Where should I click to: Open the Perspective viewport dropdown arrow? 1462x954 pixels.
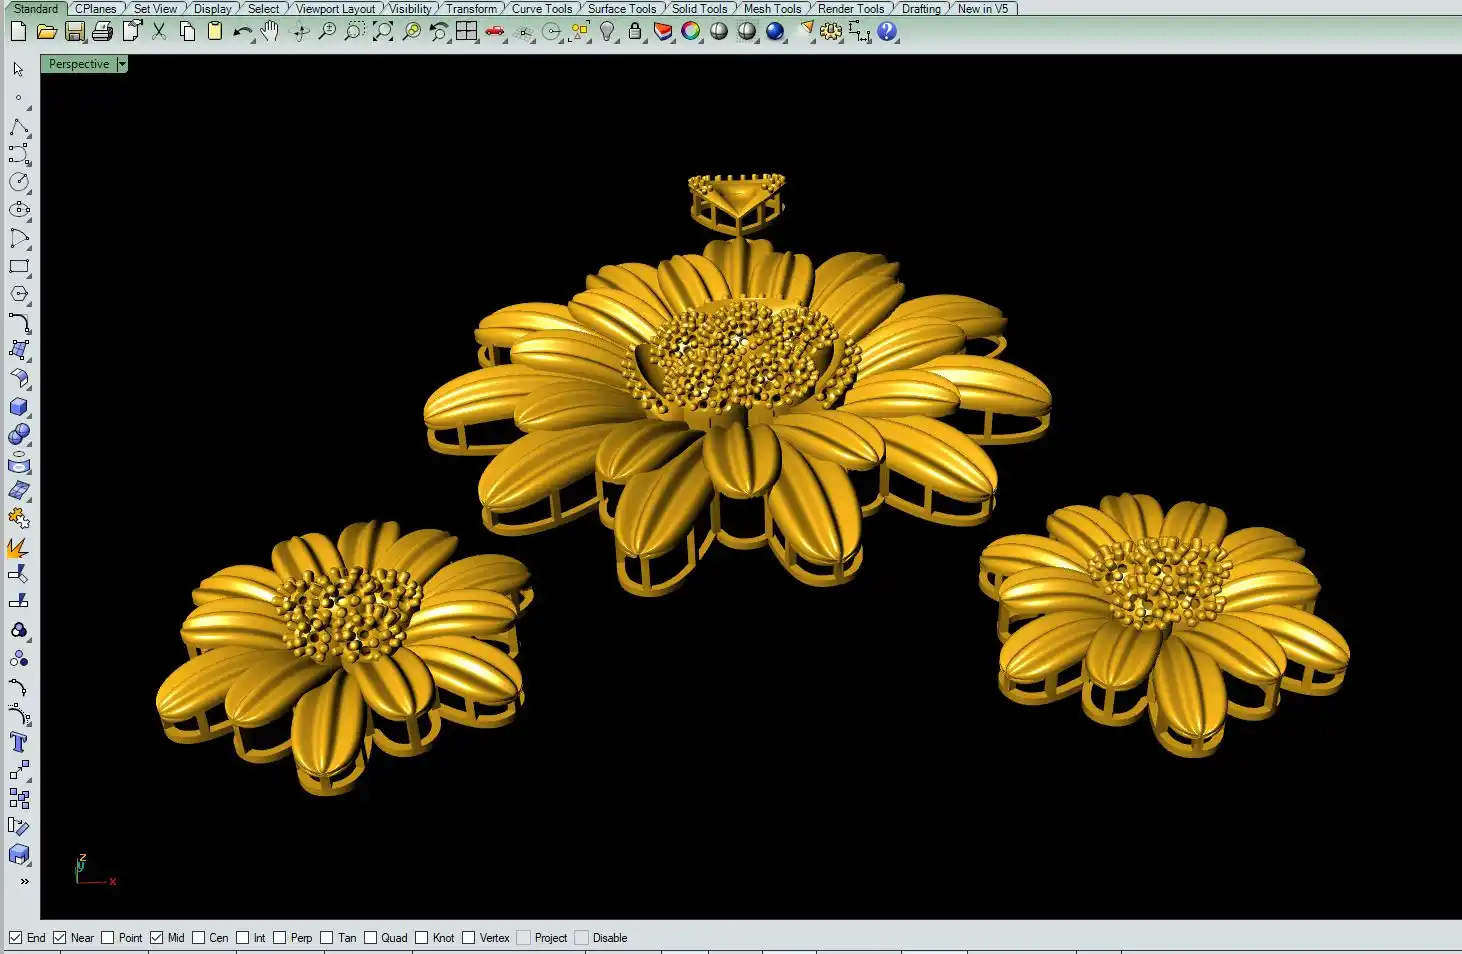[x=122, y=64]
